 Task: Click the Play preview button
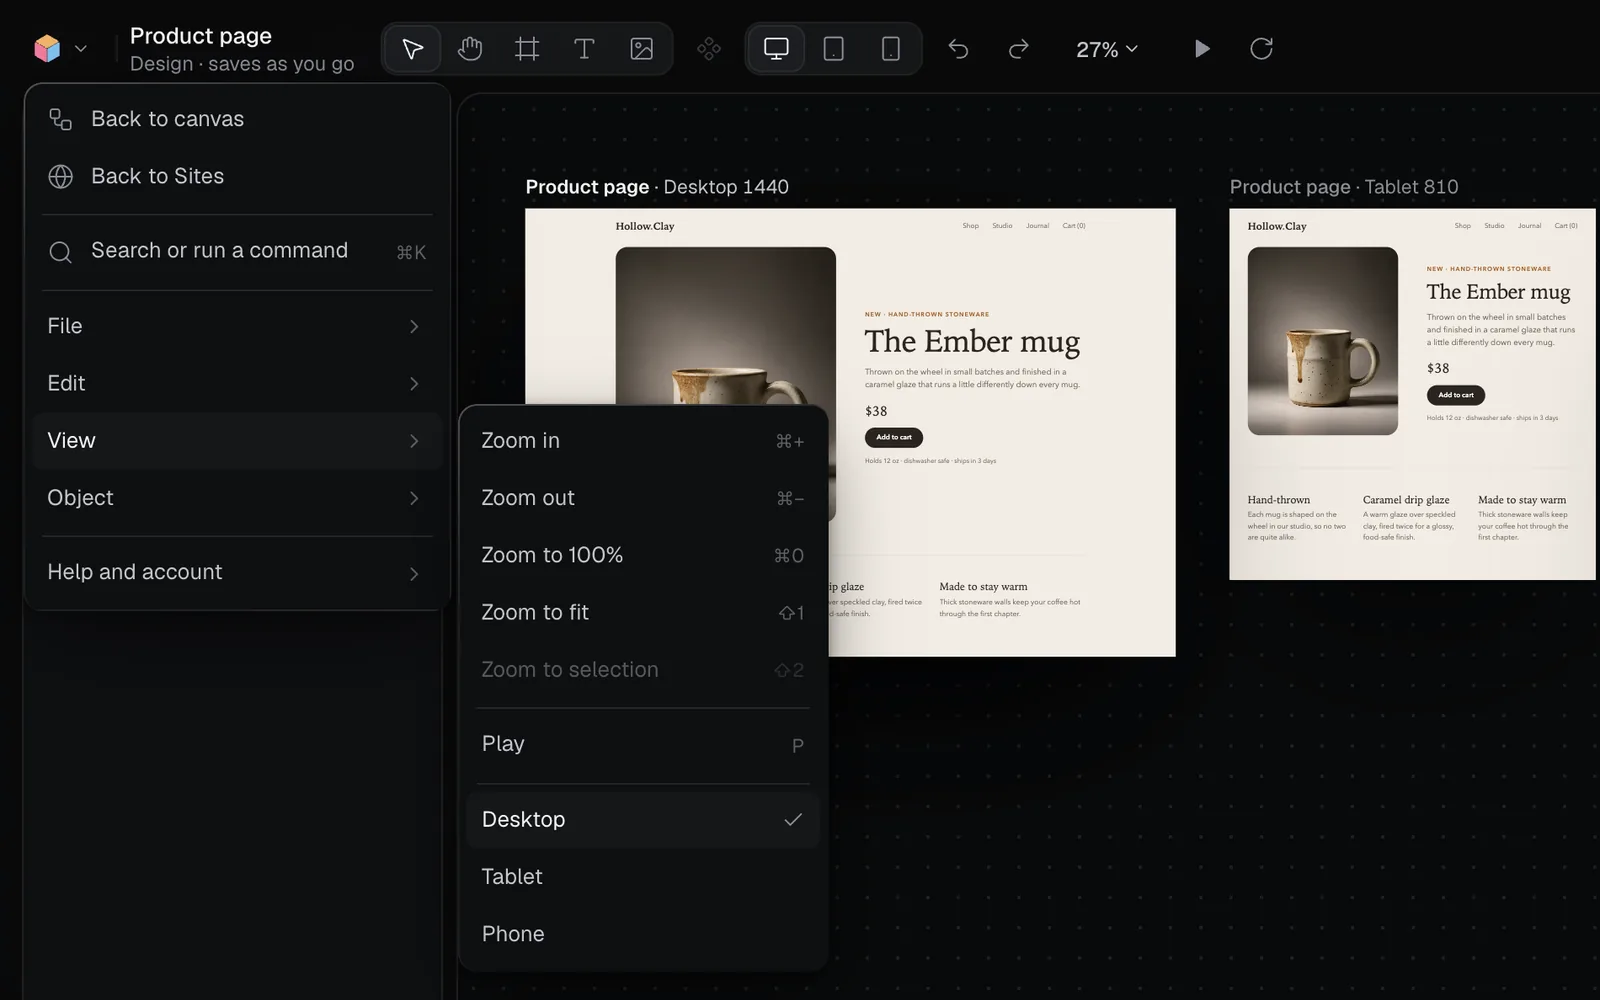pos(1202,49)
